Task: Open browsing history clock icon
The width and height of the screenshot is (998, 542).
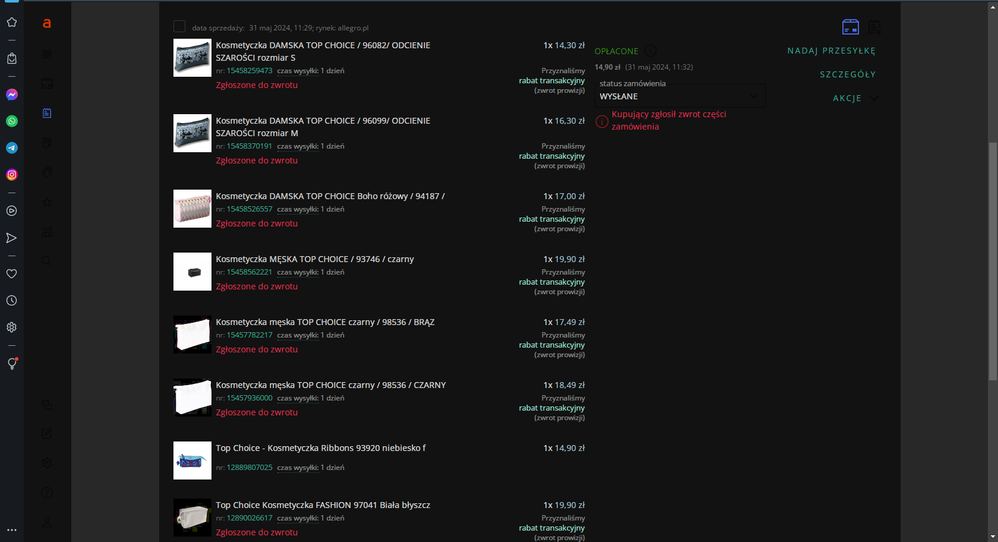Action: click(11, 300)
